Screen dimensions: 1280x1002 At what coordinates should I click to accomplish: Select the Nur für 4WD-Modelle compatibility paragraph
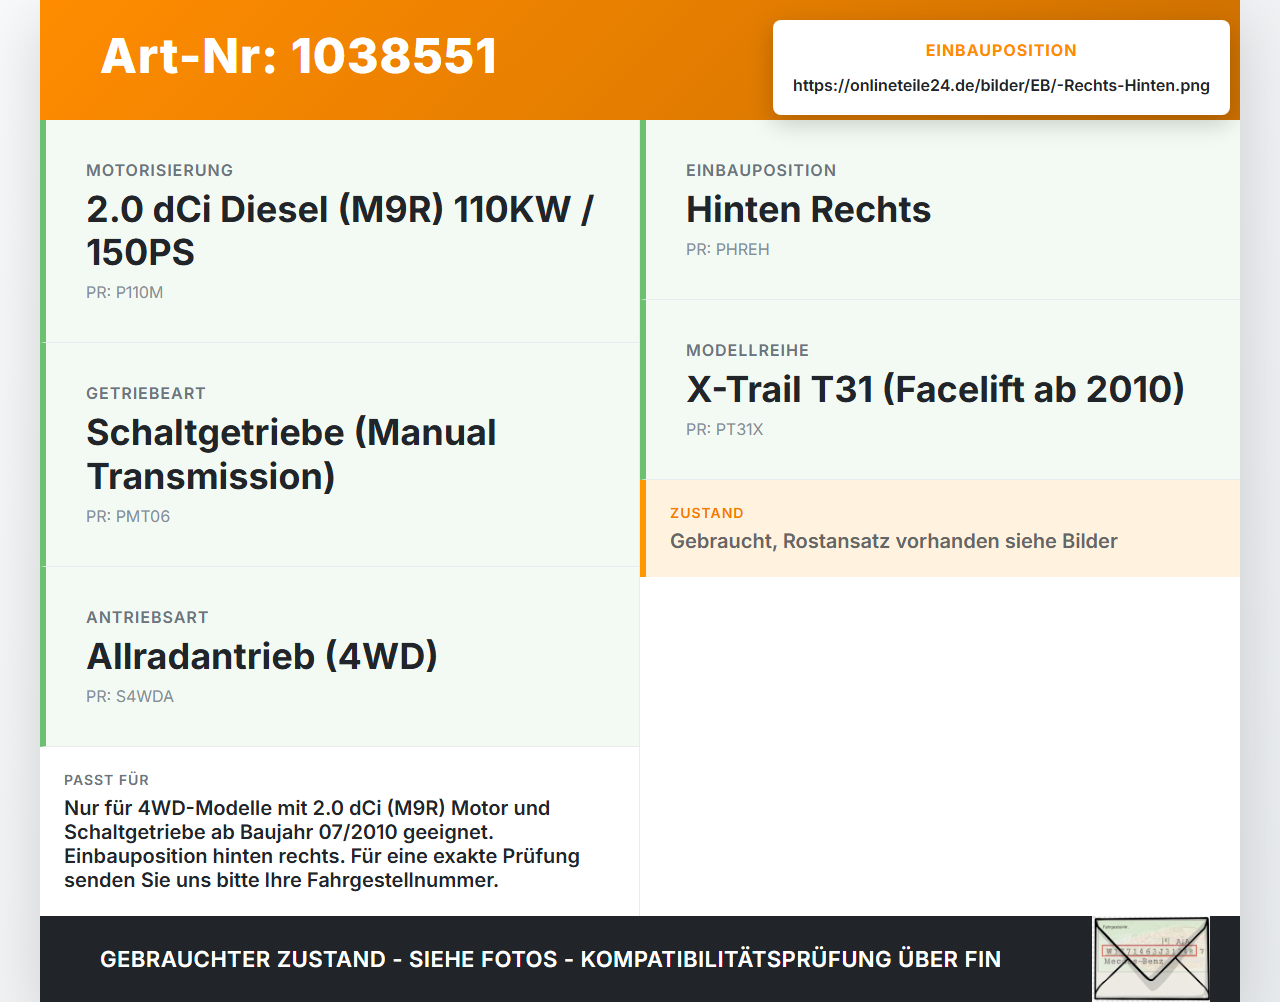pyautogui.click(x=322, y=844)
